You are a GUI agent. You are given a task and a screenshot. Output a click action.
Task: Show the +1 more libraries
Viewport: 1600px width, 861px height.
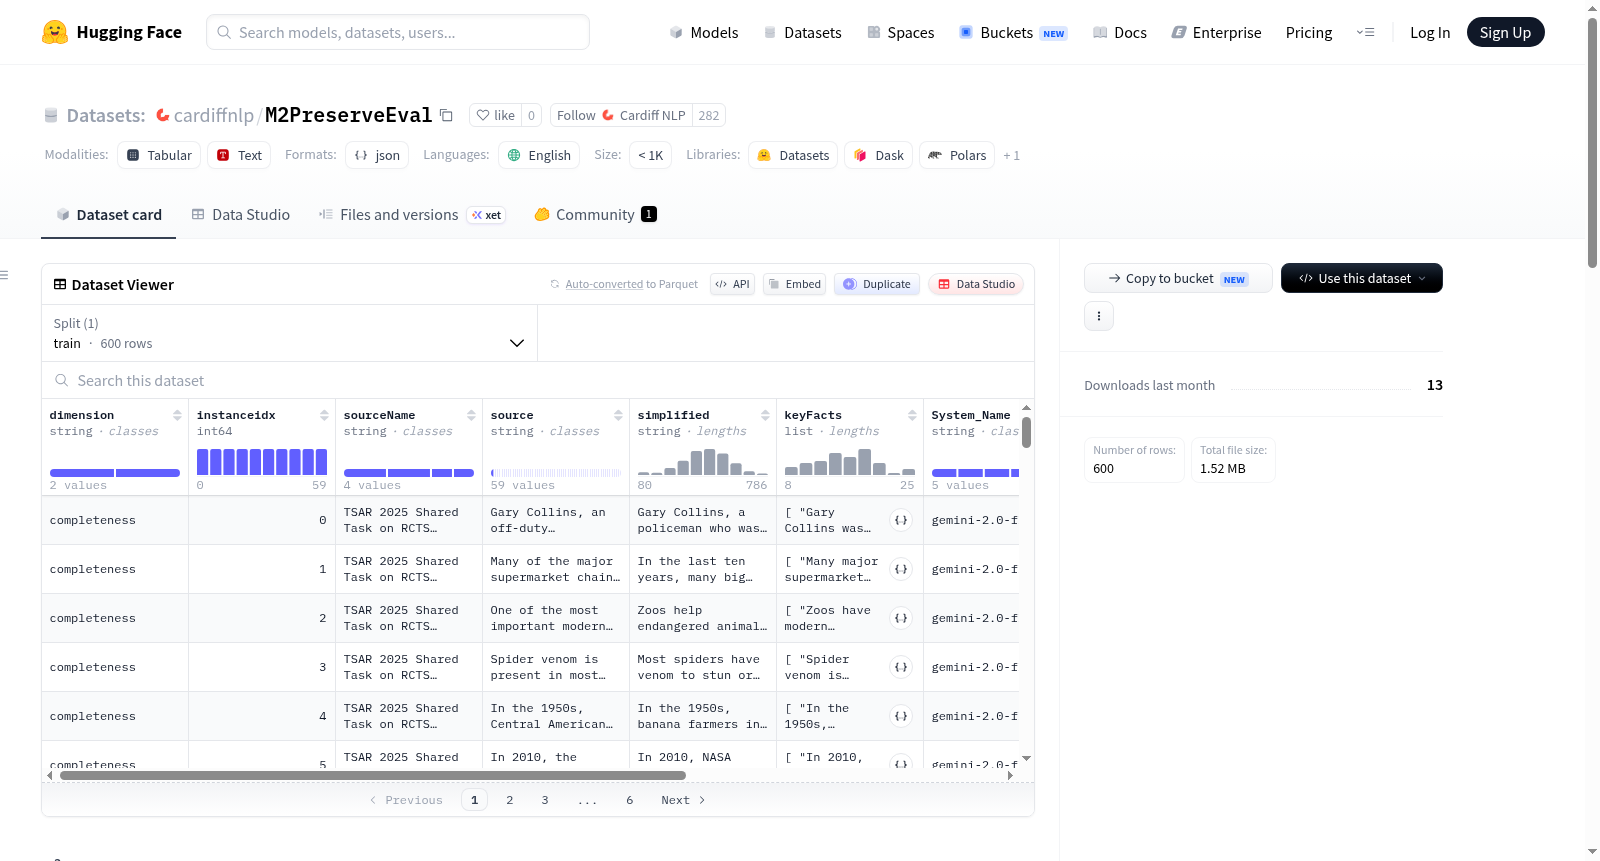(x=1012, y=155)
